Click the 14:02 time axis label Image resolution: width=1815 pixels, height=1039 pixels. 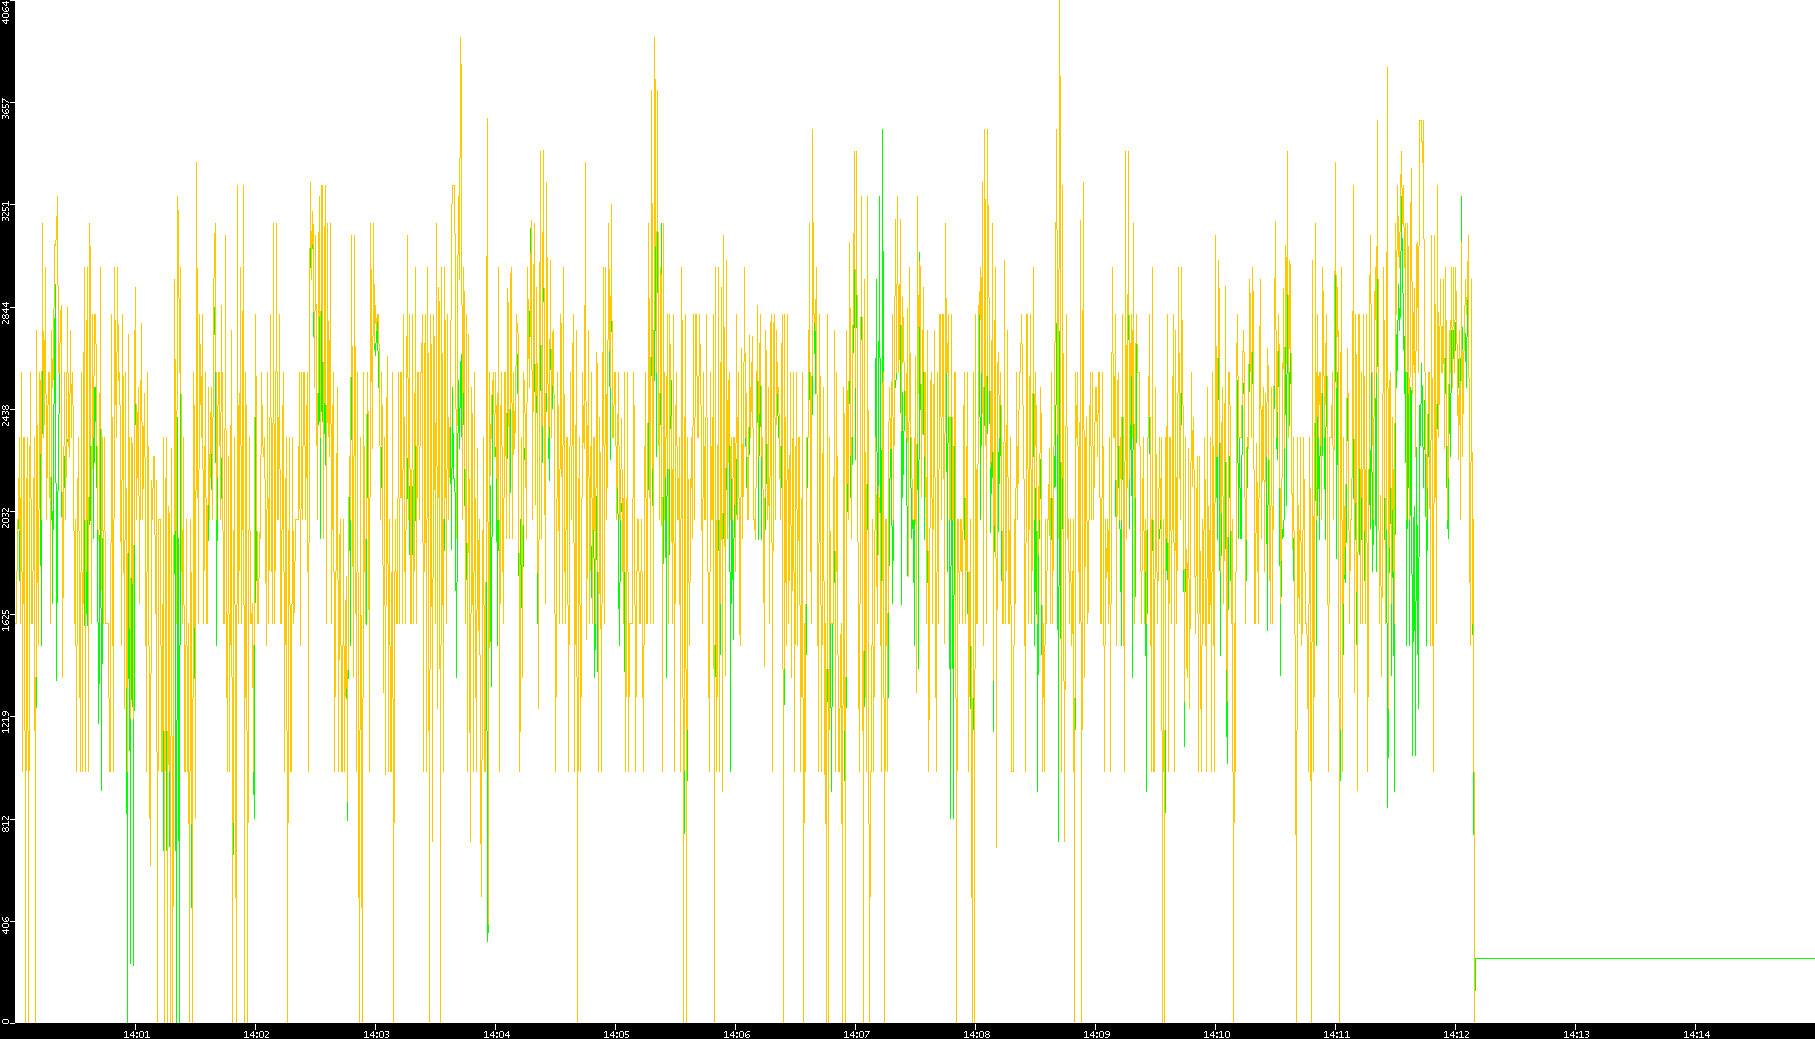(x=256, y=1033)
